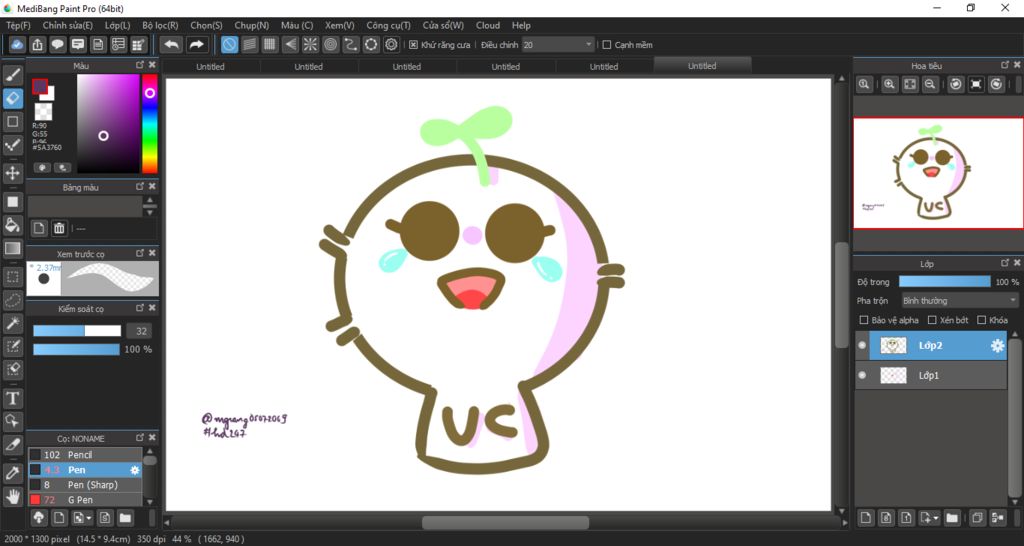Open add special layer dropdown arrow
This screenshot has height=546, width=1024.
coord(936,518)
